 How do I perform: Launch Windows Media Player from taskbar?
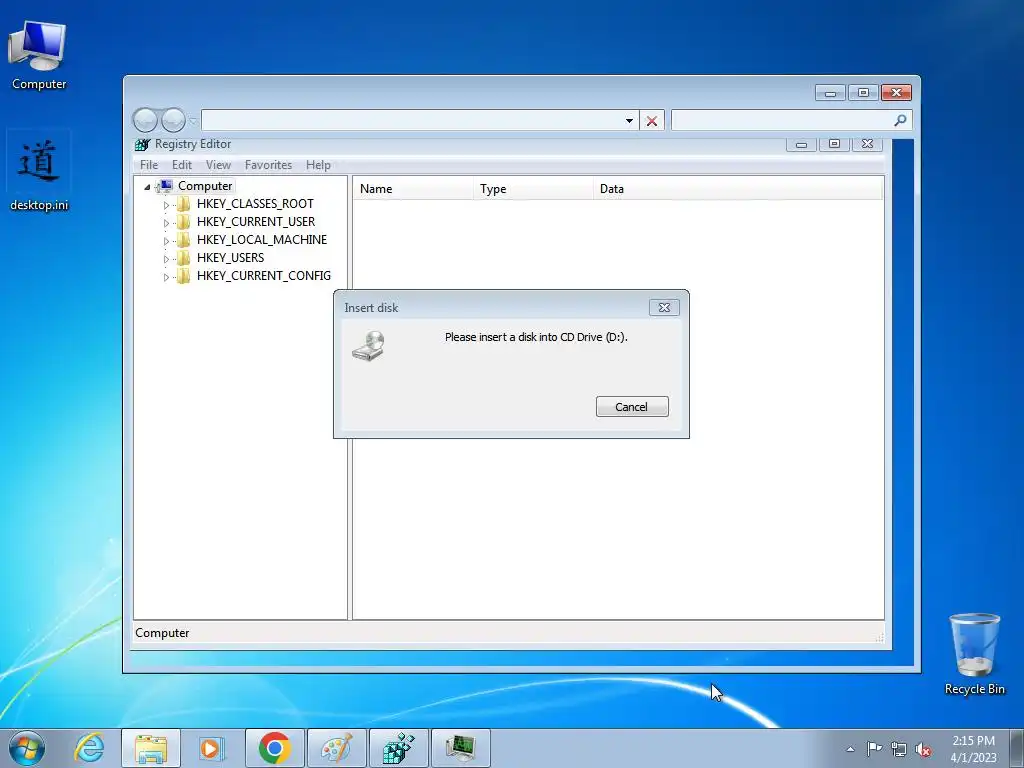pos(212,748)
